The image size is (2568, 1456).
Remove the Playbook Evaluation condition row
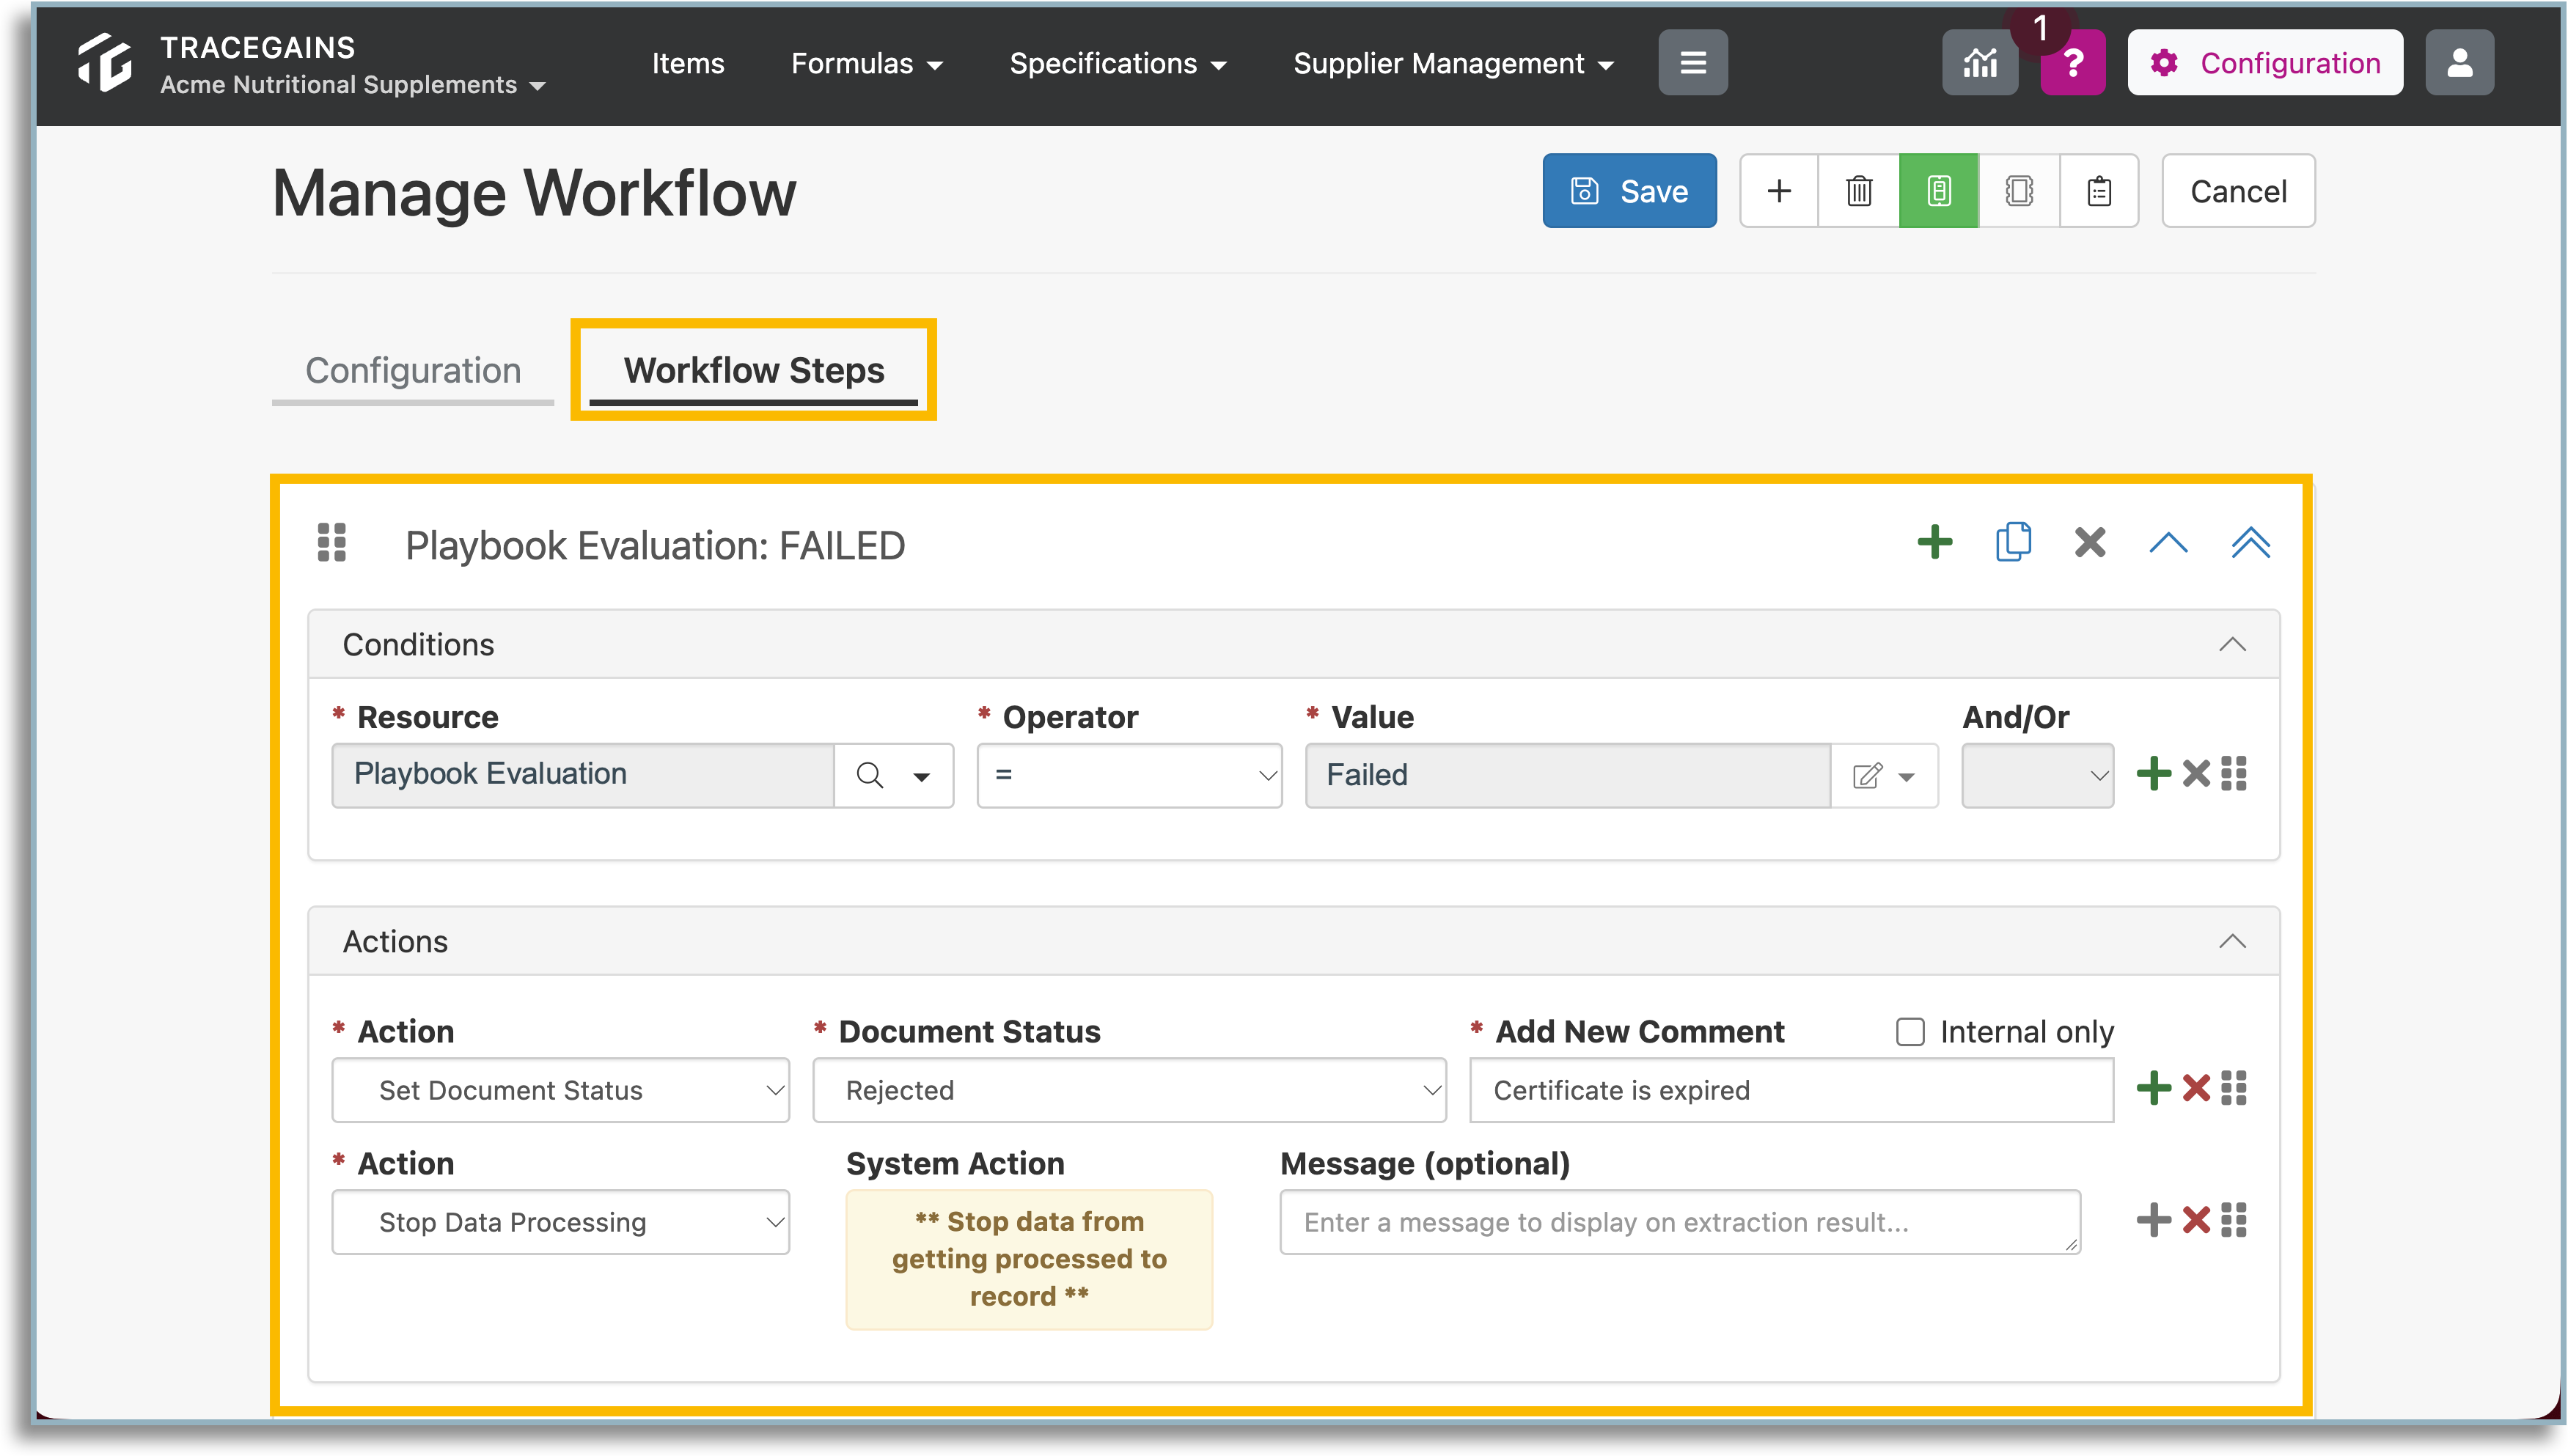[2196, 774]
